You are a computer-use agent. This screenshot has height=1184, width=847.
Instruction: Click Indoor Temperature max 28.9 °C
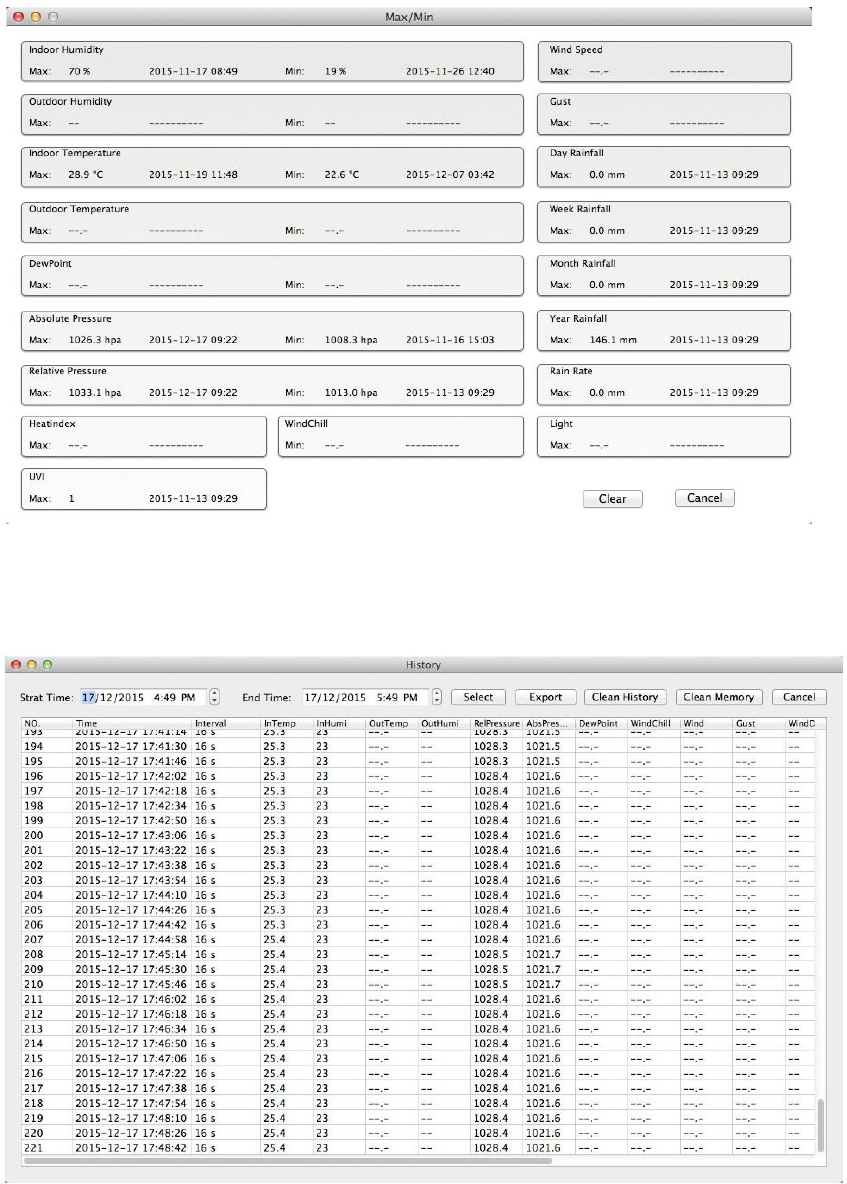pos(85,174)
